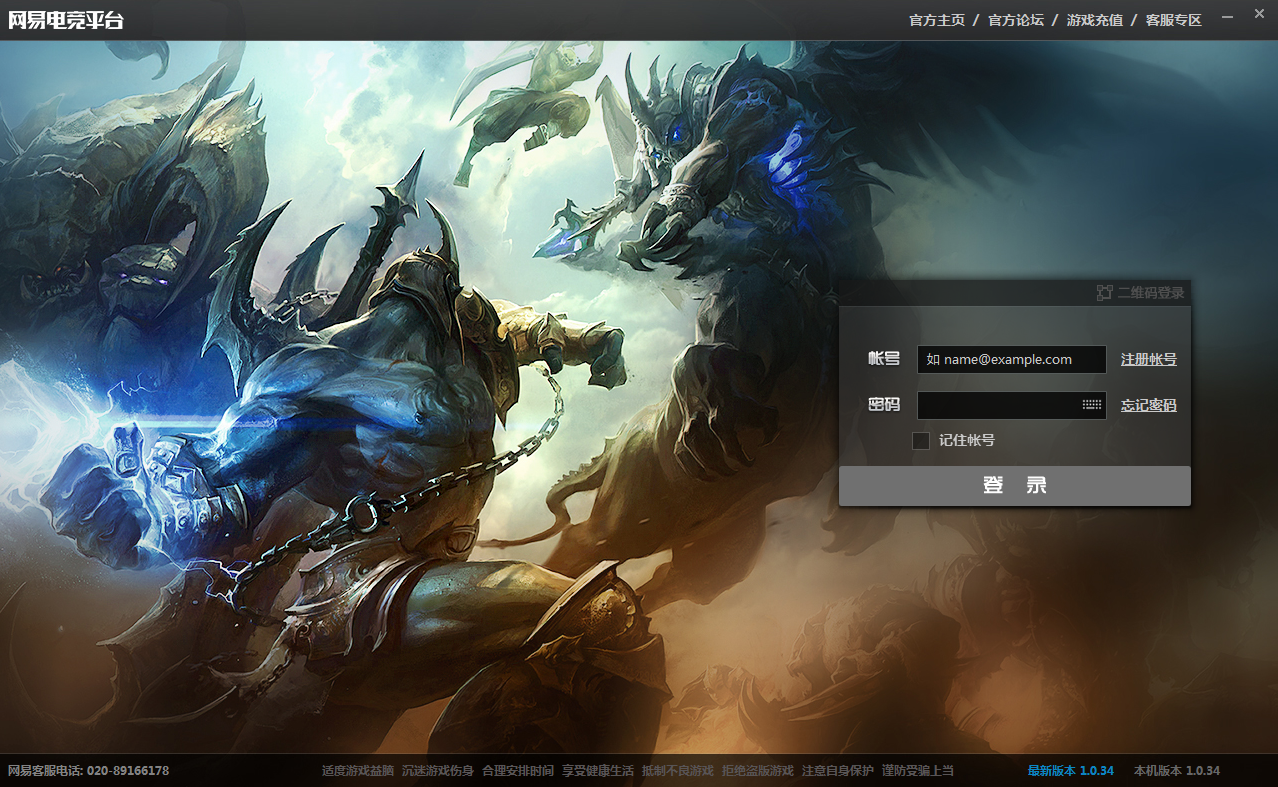The width and height of the screenshot is (1278, 787).
Task: Click the 记住帐号 label text
Action: click(966, 441)
